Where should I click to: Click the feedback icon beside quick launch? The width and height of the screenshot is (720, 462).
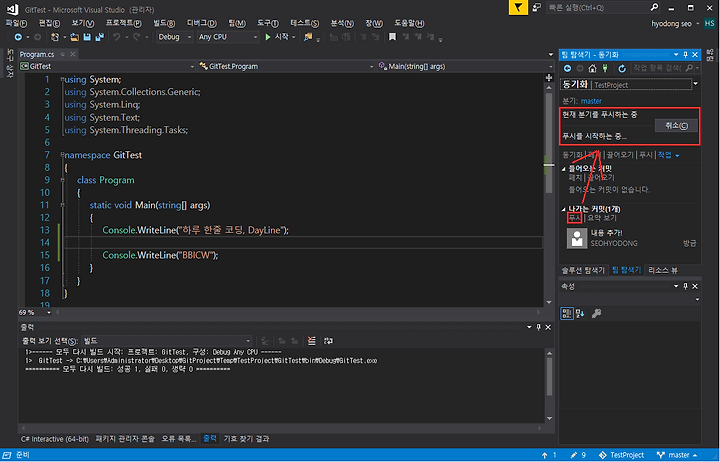click(536, 7)
